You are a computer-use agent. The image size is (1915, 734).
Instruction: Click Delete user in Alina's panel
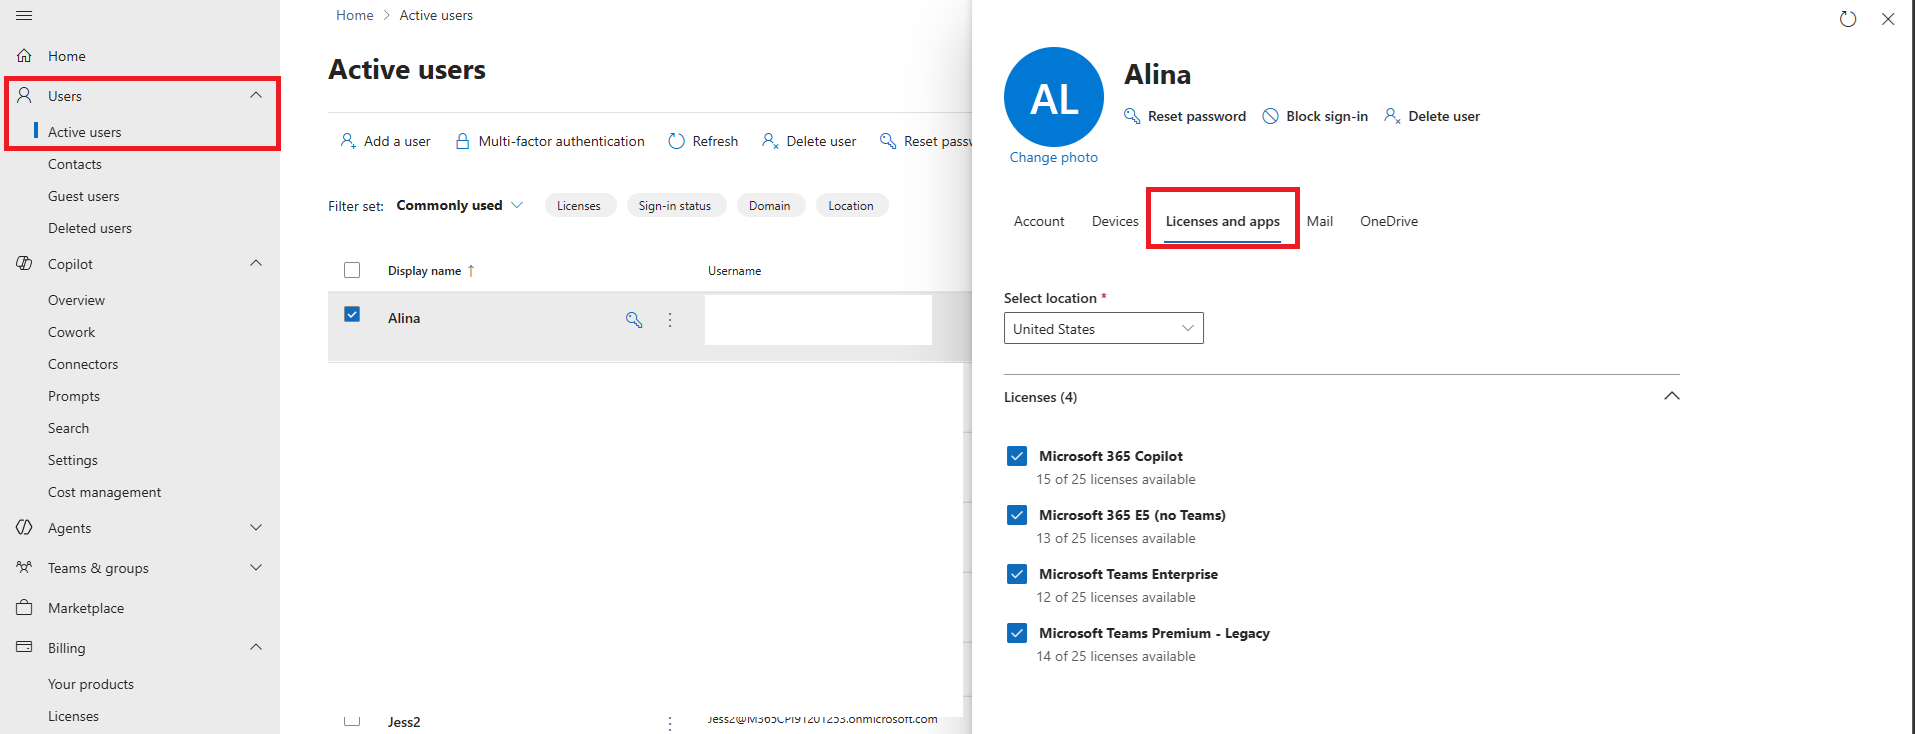coord(1432,116)
